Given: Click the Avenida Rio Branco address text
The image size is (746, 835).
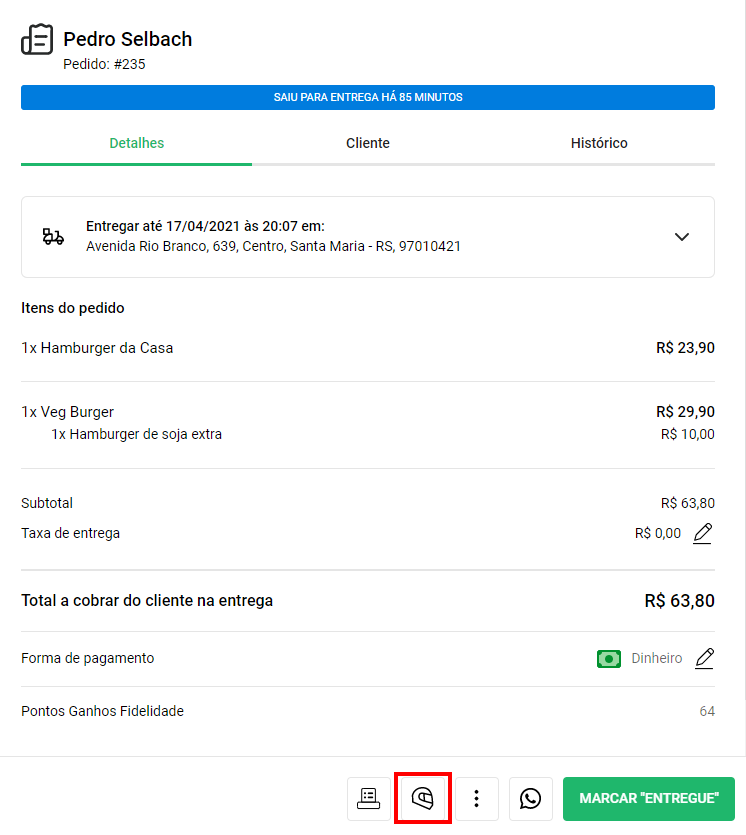Looking at the screenshot, I should (x=273, y=246).
